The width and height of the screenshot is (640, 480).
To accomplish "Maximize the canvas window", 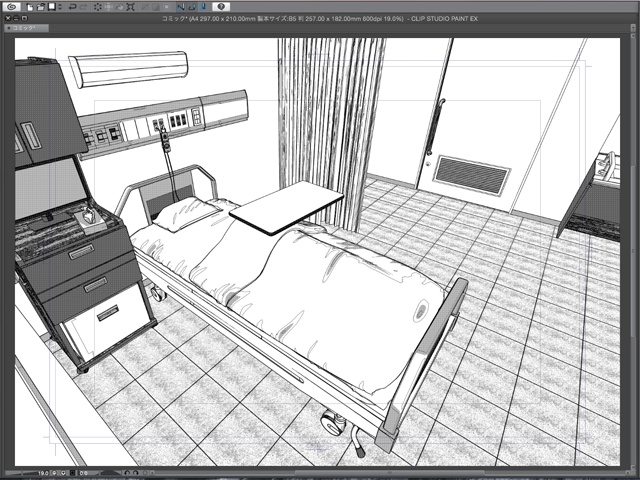I will tap(24, 18).
